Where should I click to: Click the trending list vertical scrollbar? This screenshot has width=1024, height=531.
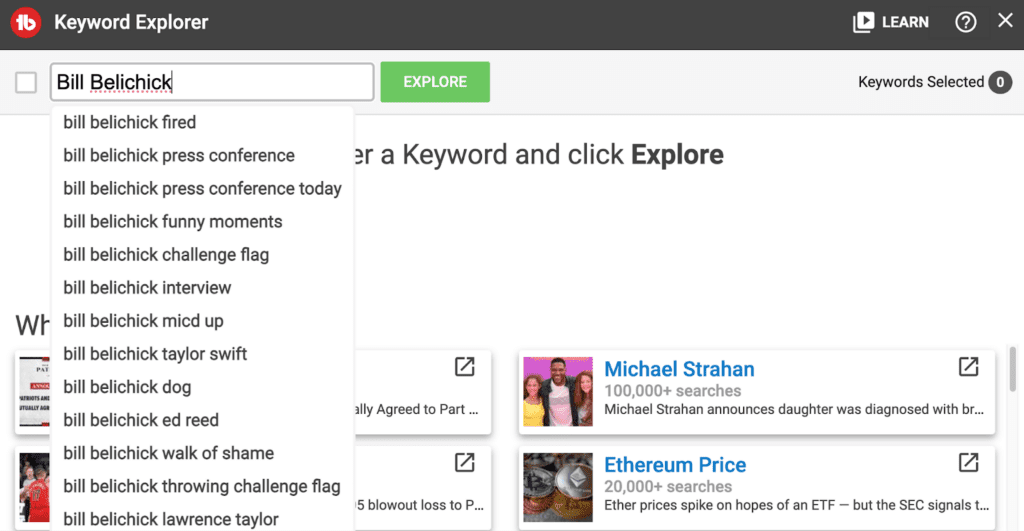tap(1013, 370)
